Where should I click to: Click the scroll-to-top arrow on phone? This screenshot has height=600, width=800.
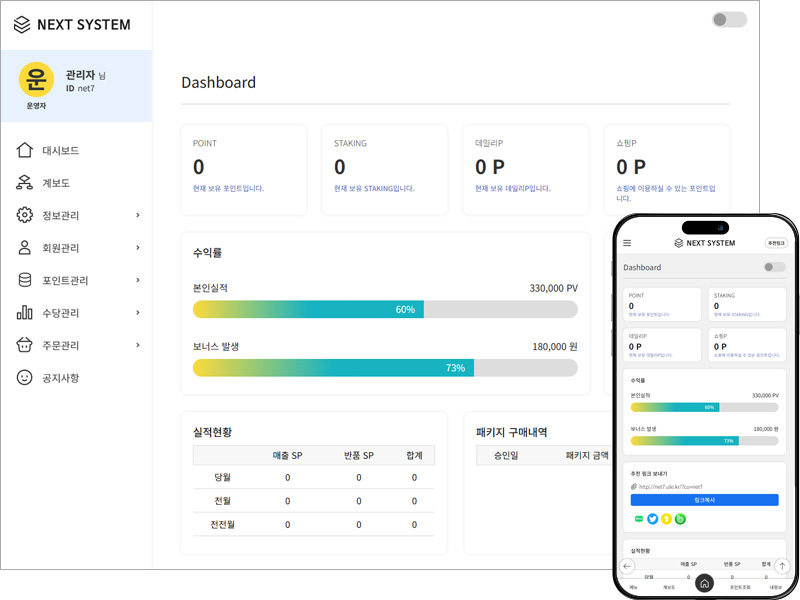coord(782,566)
